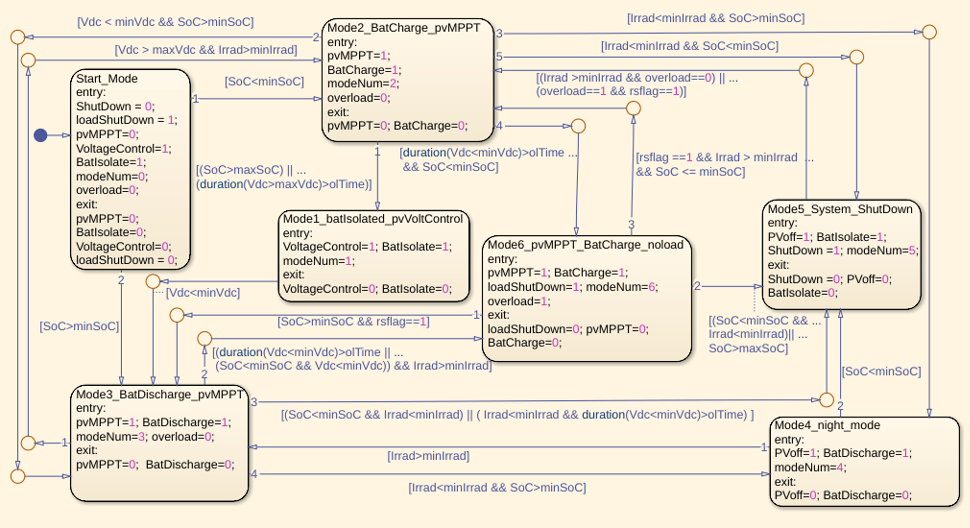Click the junction circle next to Mode2 transition 4
This screenshot has width=970, height=528.
578,126
